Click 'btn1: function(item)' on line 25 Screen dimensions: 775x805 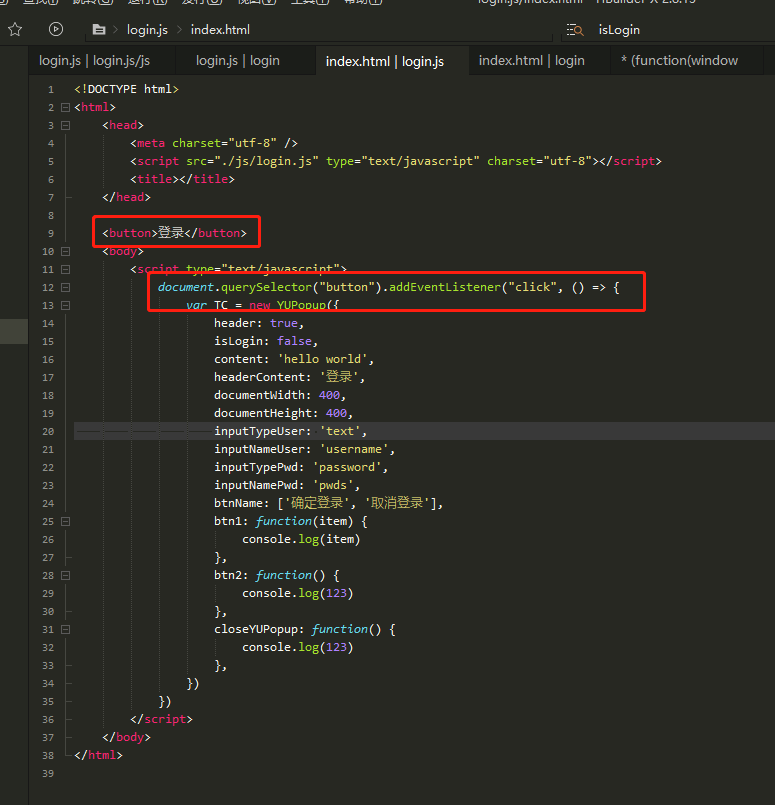[x=283, y=521]
